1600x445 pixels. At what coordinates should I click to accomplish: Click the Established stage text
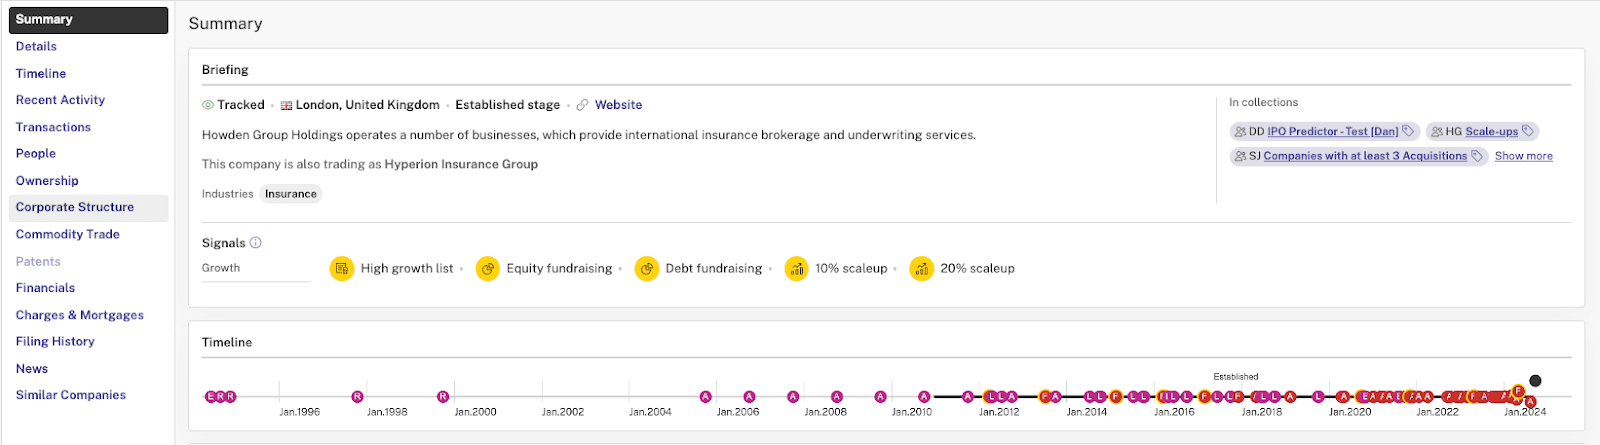[x=508, y=105]
